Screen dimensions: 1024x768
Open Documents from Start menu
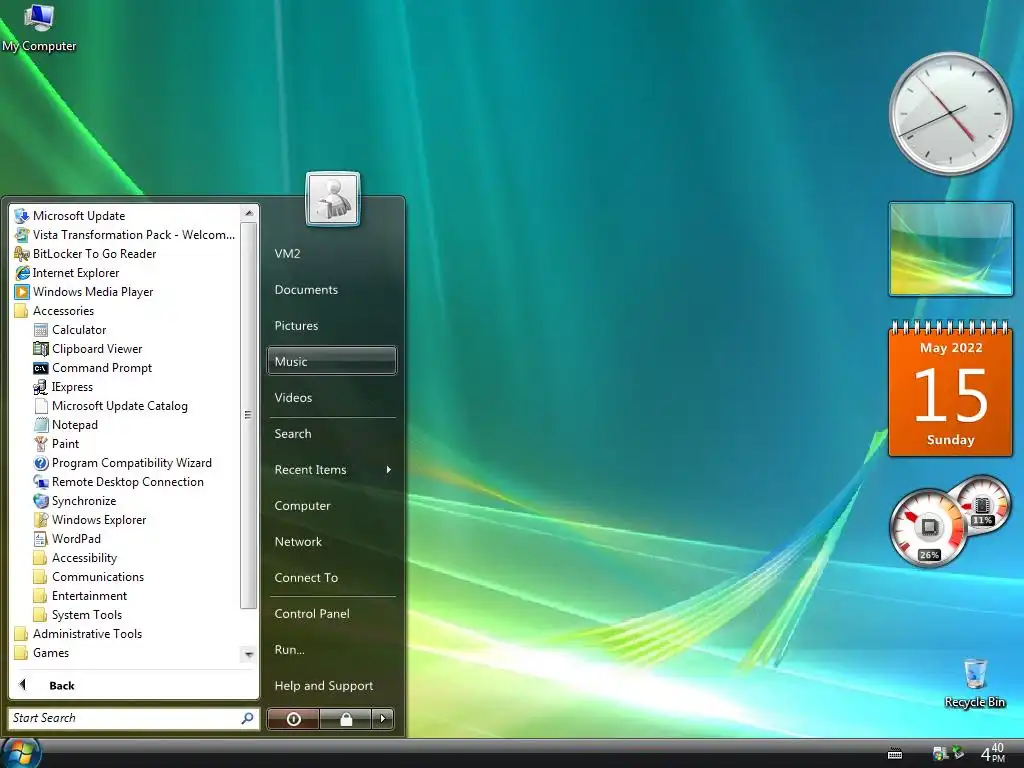(332, 289)
